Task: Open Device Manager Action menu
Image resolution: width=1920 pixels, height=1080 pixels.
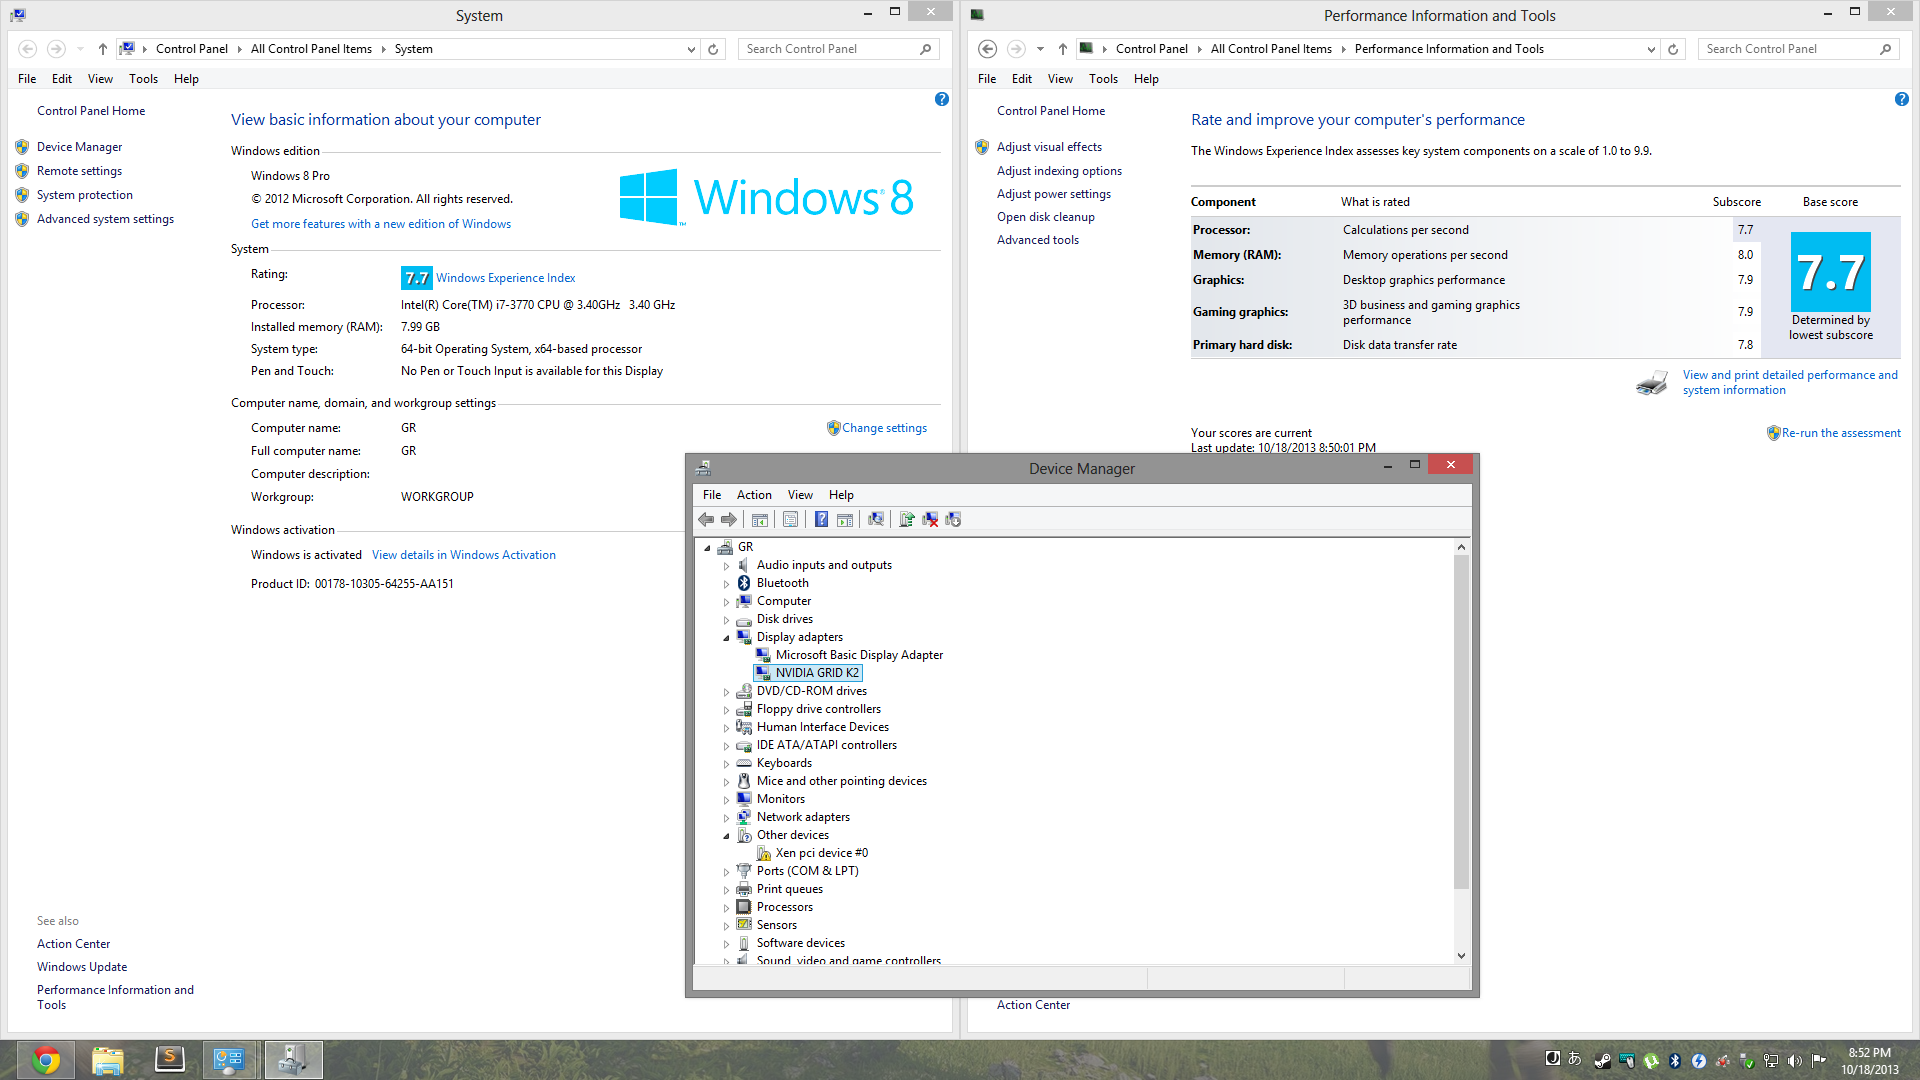Action: coord(754,493)
